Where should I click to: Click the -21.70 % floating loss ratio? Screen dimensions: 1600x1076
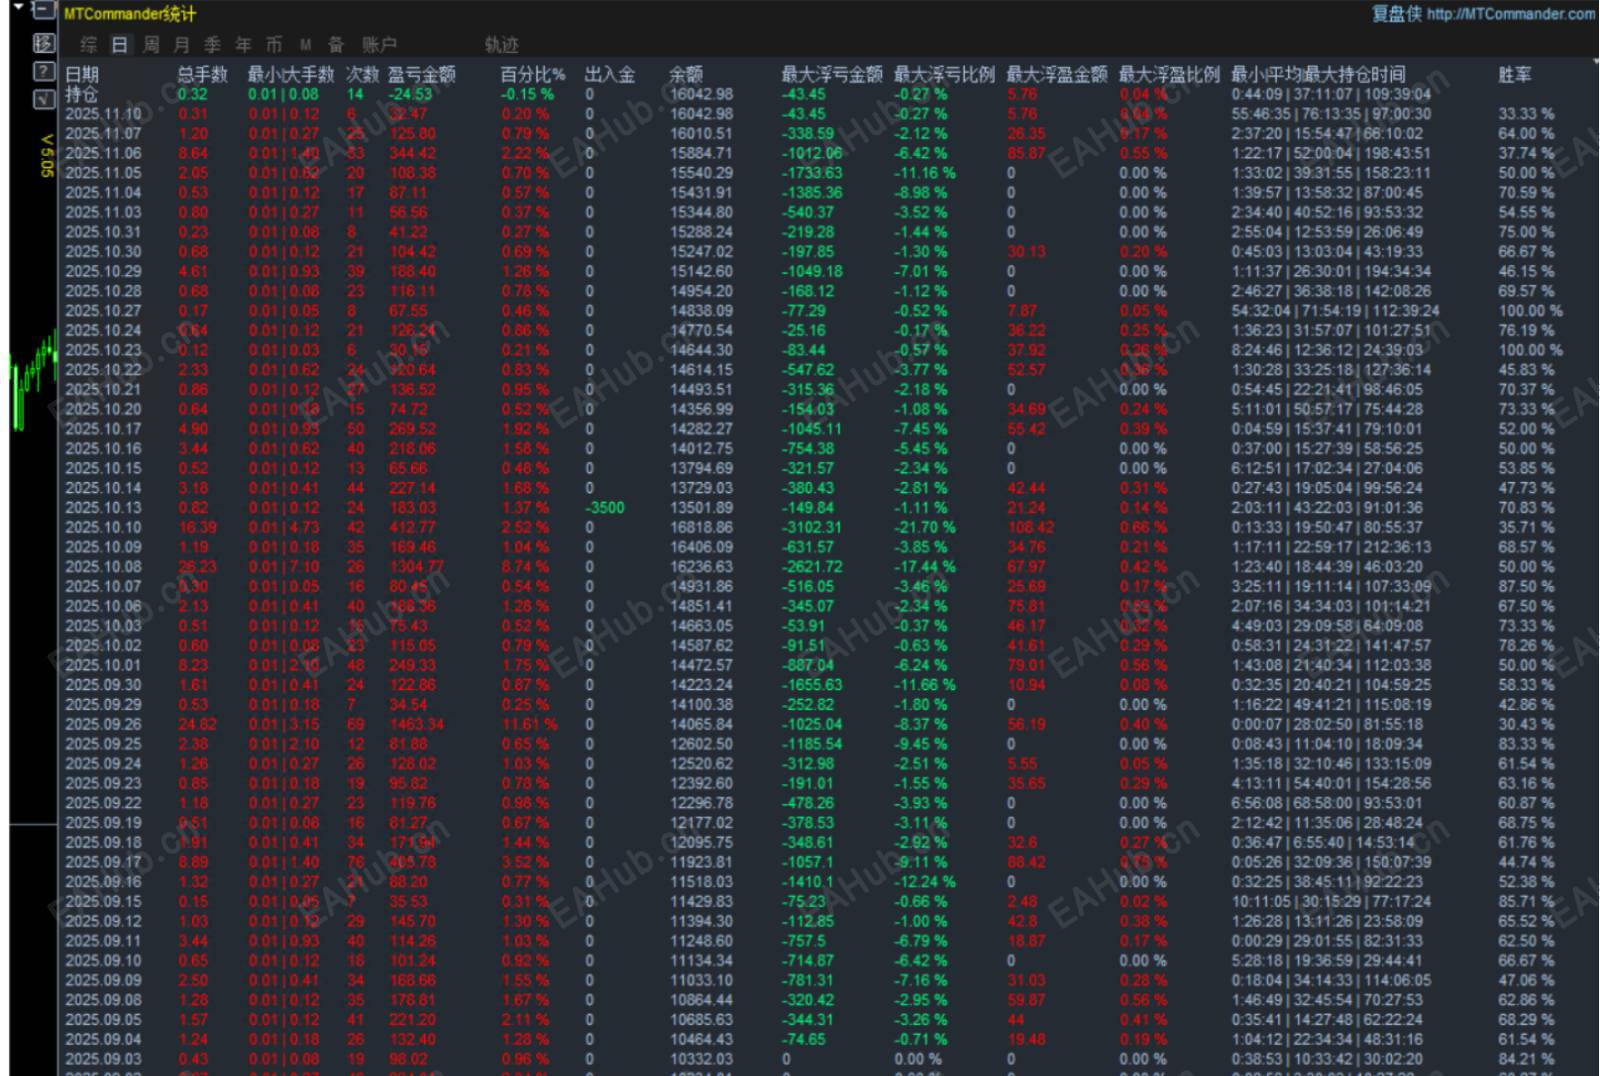tap(925, 527)
